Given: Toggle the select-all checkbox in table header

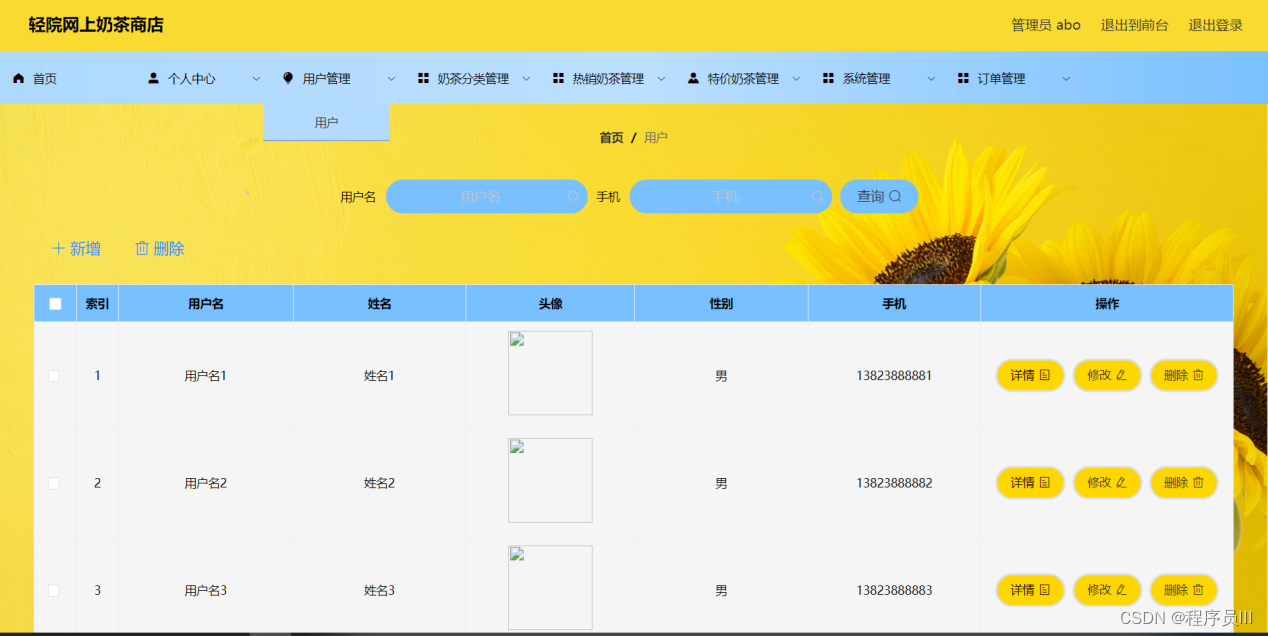Looking at the screenshot, I should click(54, 303).
